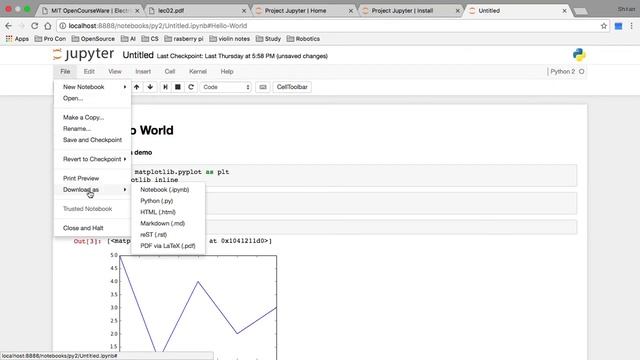This screenshot has height=360, width=640.
Task: Open the Robotics bookmarks folder
Action: [303, 39]
